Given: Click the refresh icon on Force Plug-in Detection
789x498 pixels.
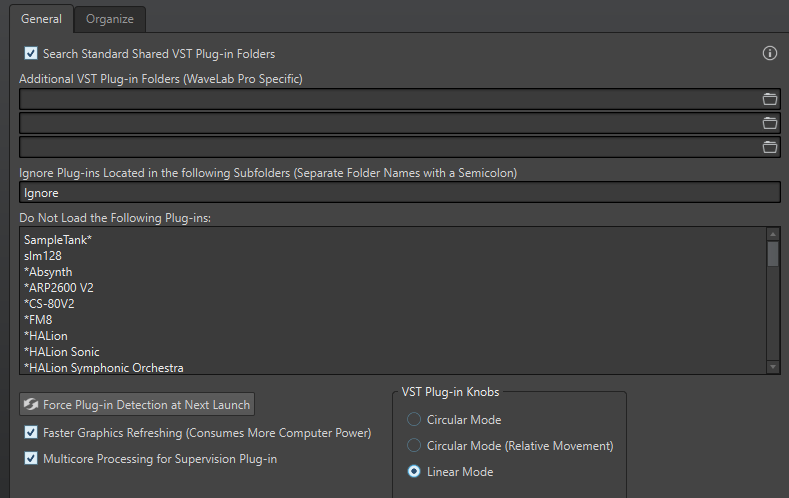Looking at the screenshot, I should tap(31, 404).
